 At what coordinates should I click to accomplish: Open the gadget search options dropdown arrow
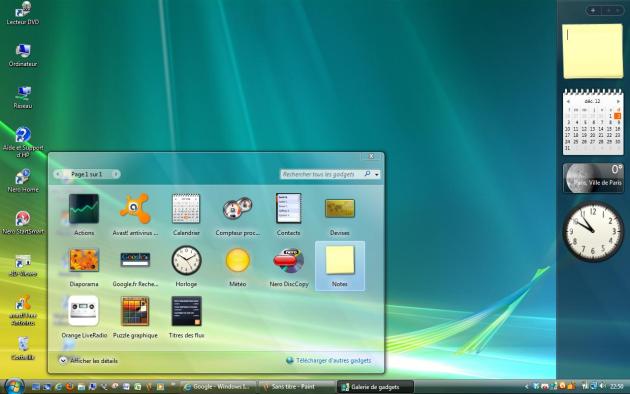pos(376,174)
